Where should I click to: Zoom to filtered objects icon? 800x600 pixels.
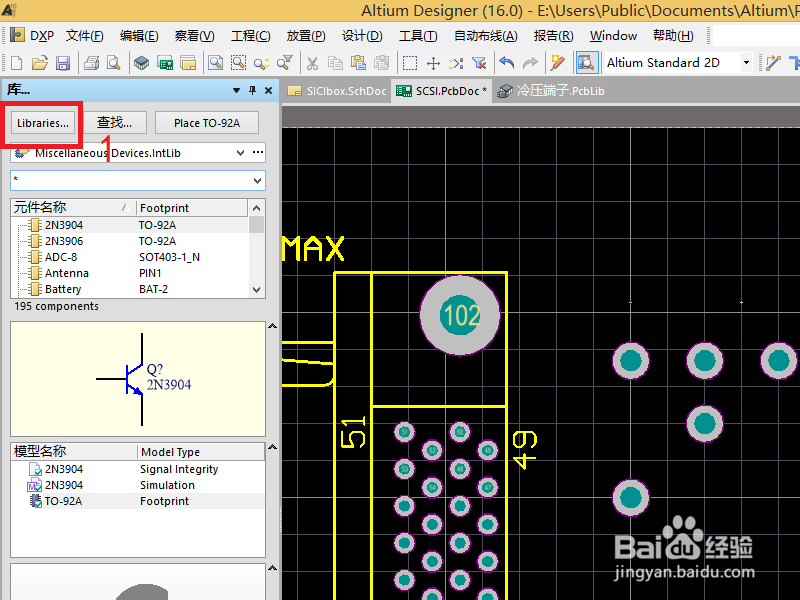click(x=284, y=63)
